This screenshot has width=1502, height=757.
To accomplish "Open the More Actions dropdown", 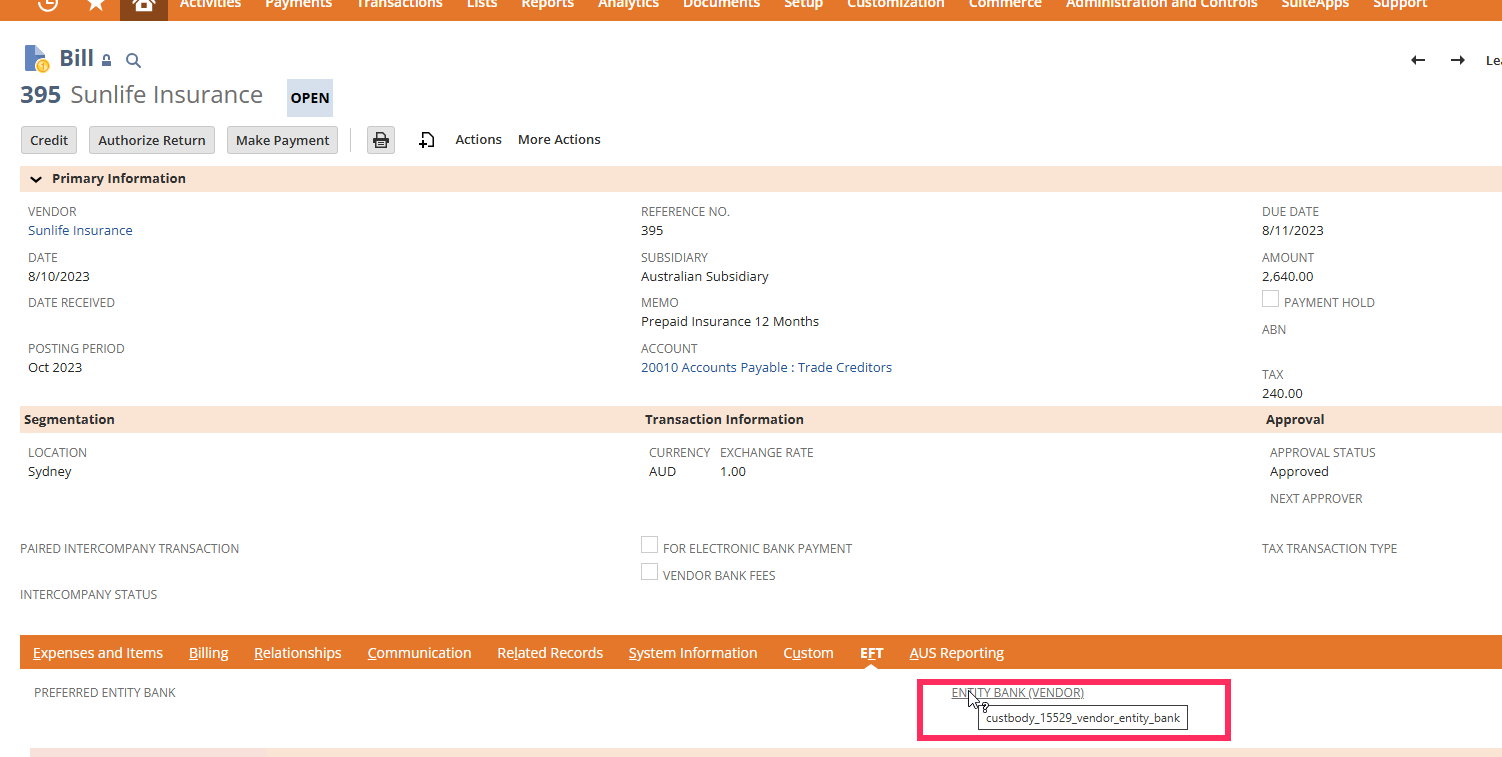I will pyautogui.click(x=558, y=139).
